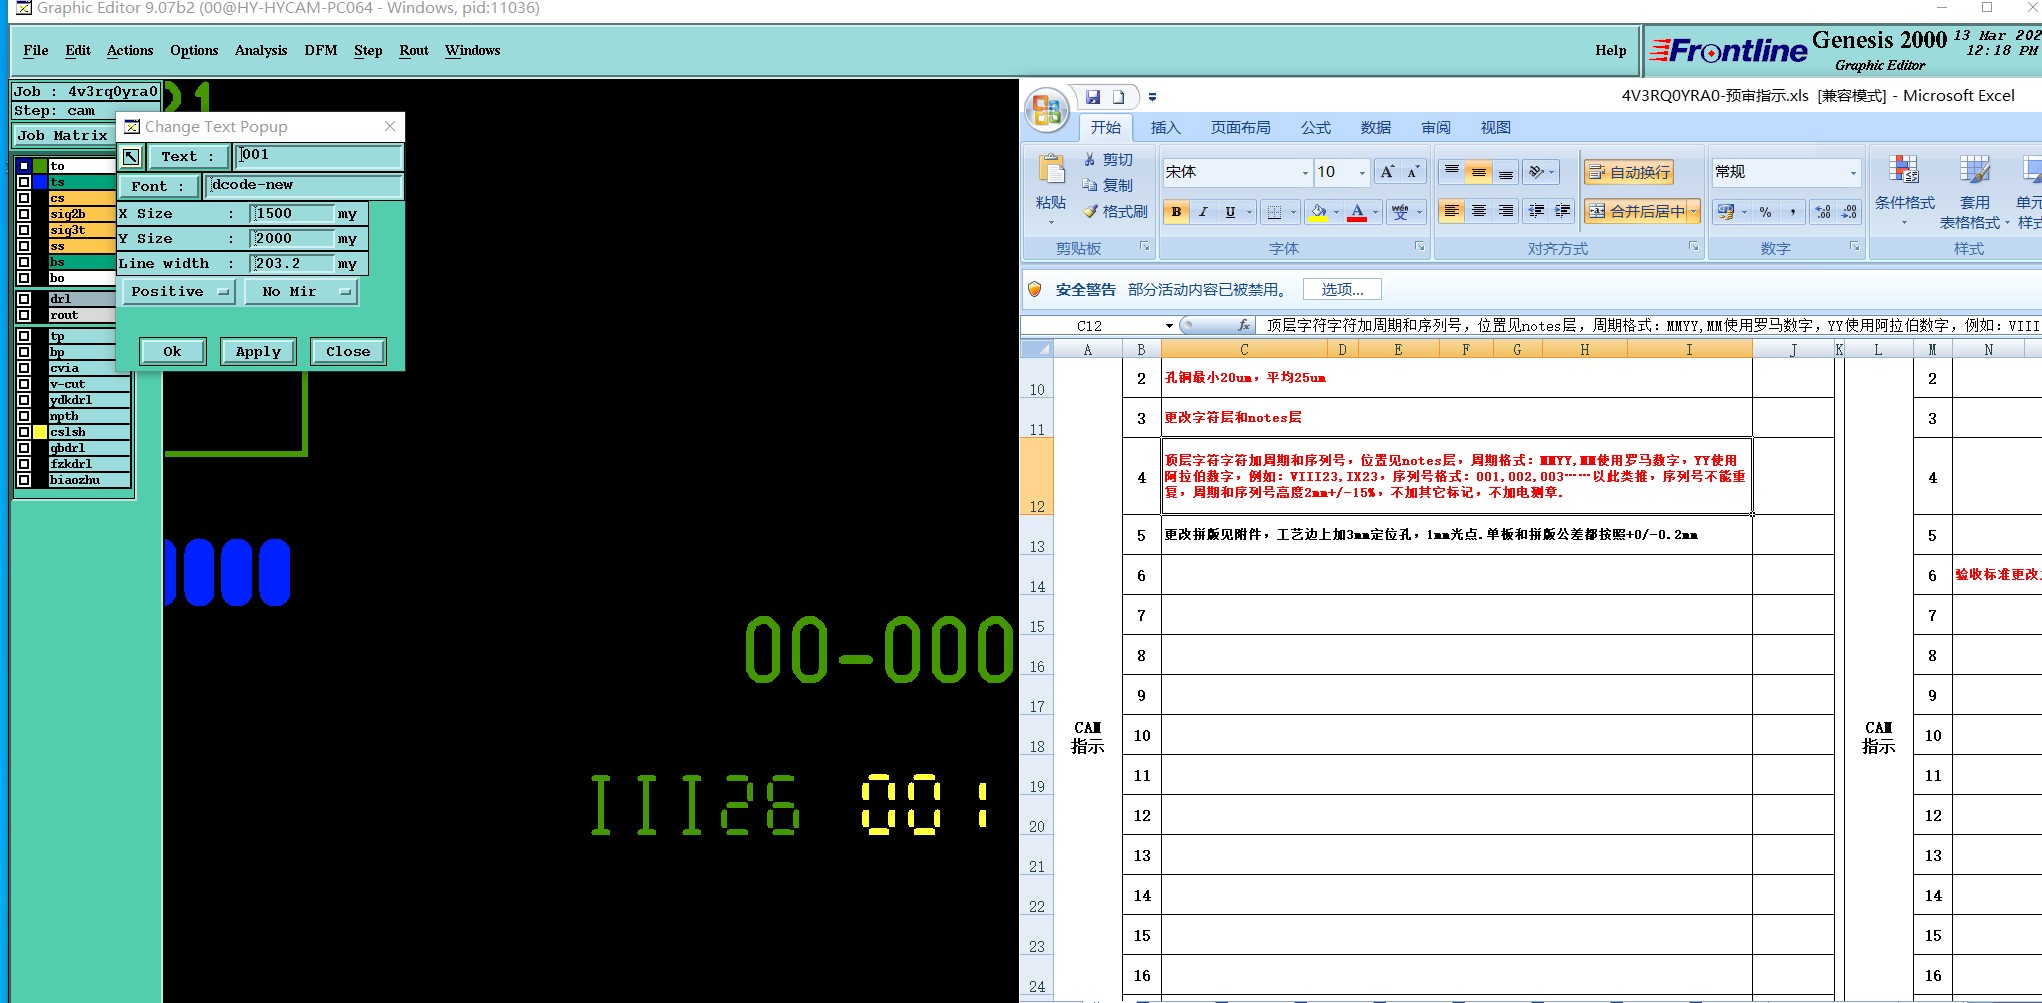Toggle Italic formatting in Excel ribbon
Screen dimensions: 2042x1003
(x=1203, y=212)
